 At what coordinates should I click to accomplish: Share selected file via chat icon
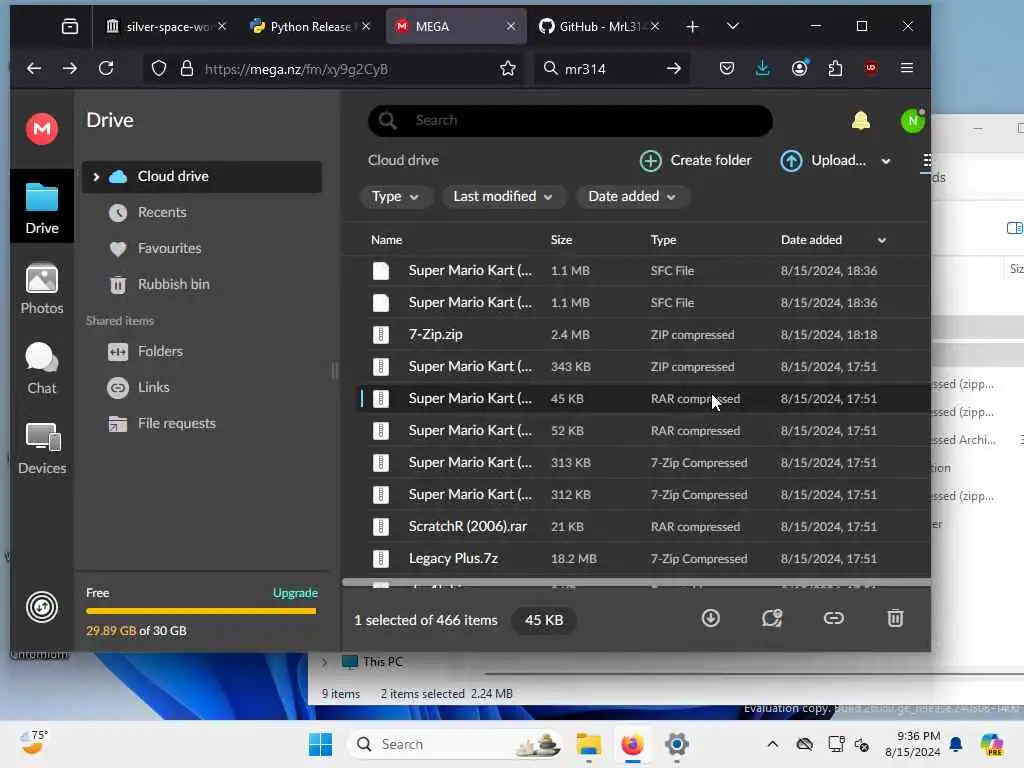point(772,618)
